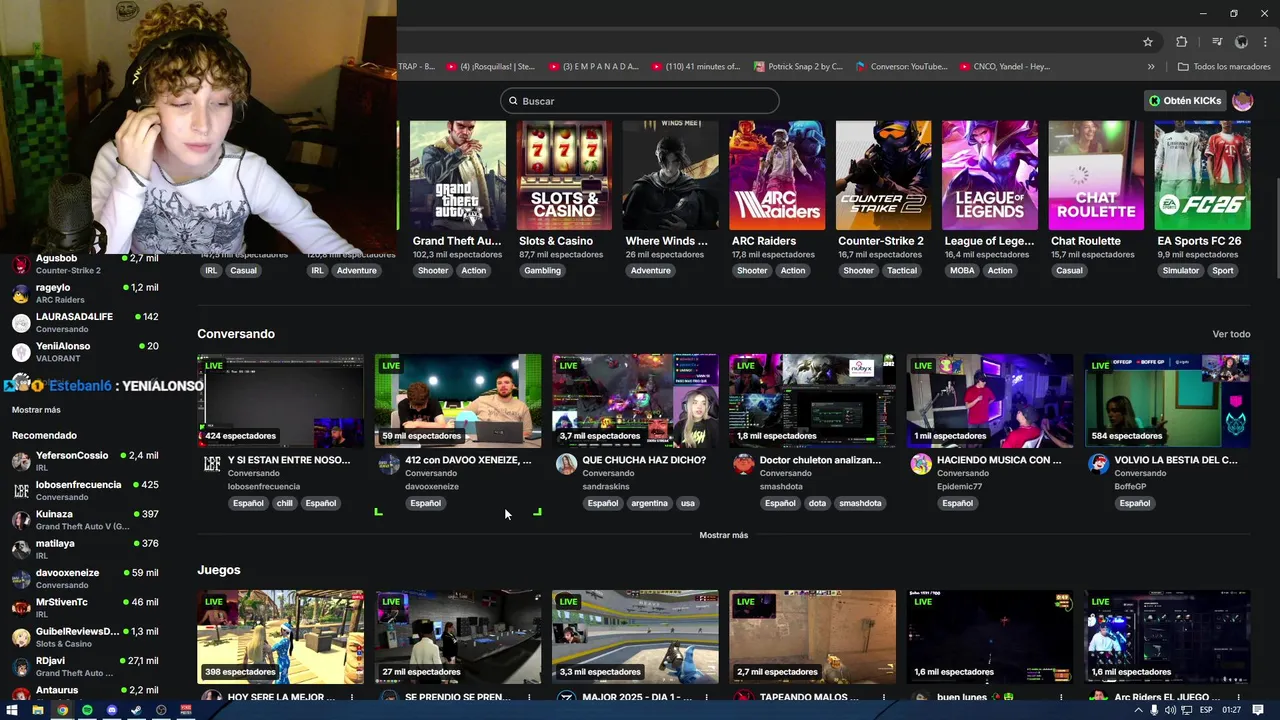Expand Mostrar más below Conversando streams
This screenshot has height=720, width=1280.
723,535
